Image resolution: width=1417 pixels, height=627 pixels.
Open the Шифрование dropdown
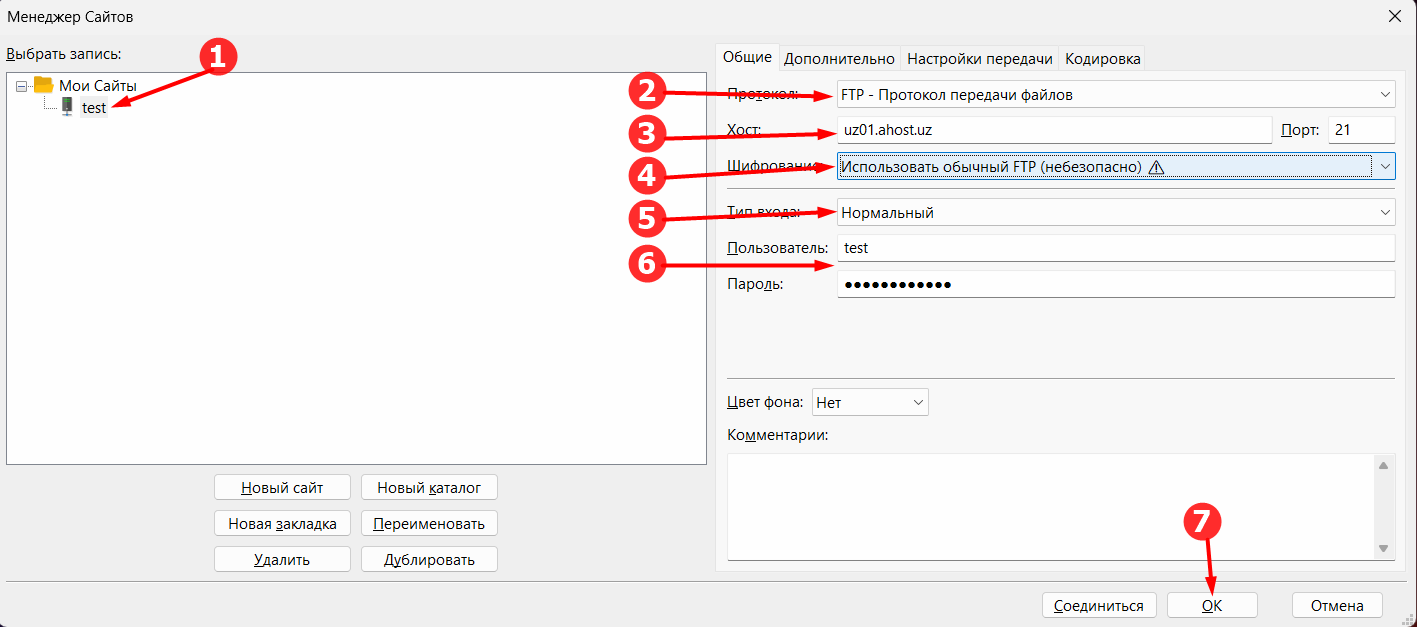(x=1116, y=167)
